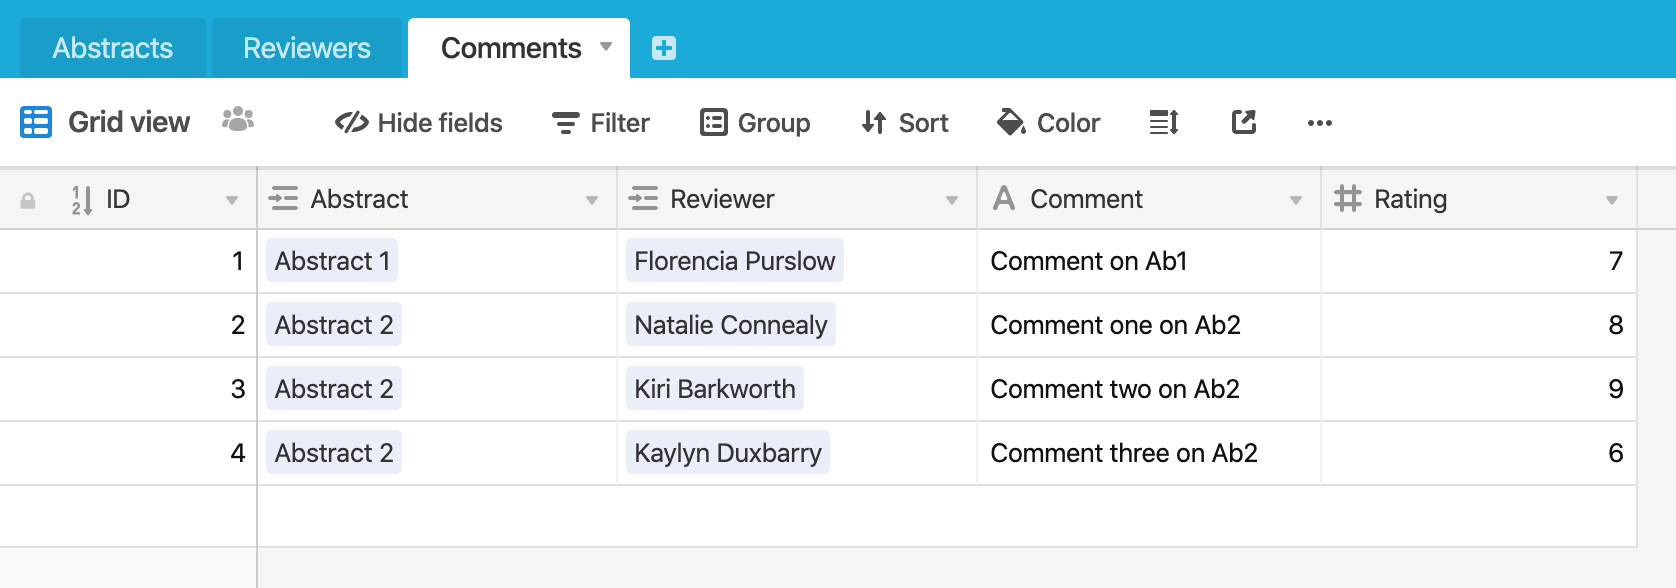Open the three-dot more options menu
The height and width of the screenshot is (588, 1676).
click(x=1320, y=123)
